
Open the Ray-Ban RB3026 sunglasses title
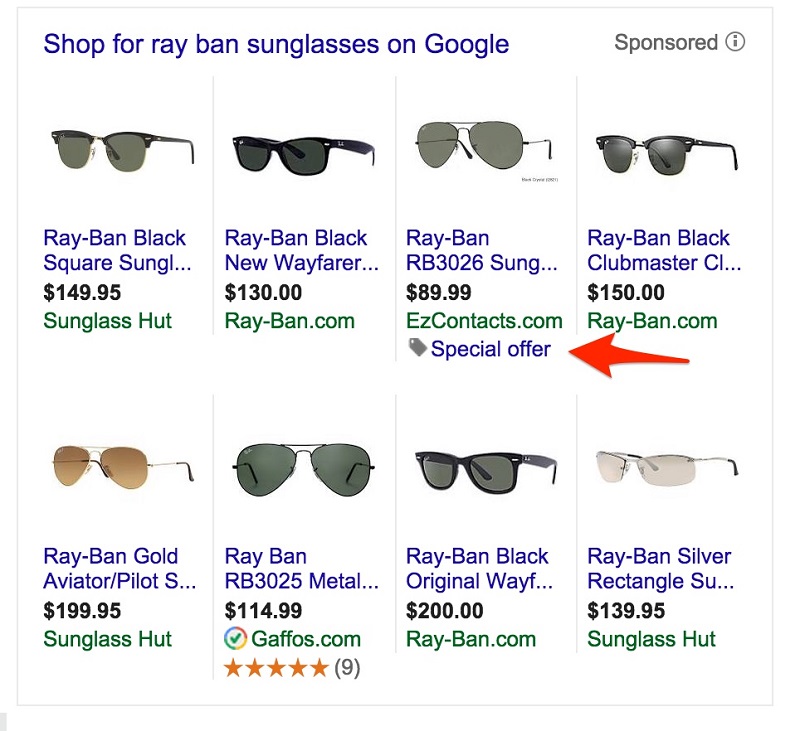pyautogui.click(x=482, y=251)
